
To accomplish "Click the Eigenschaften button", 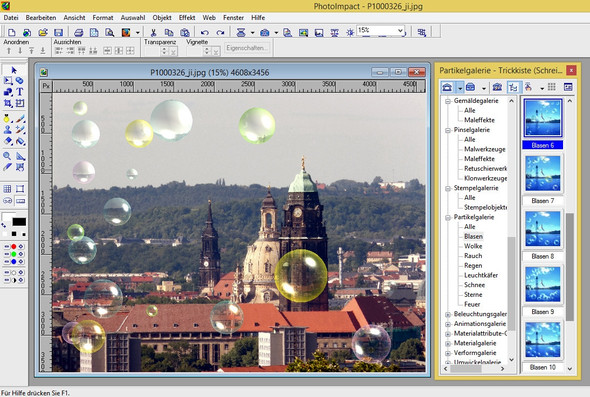I will (x=247, y=48).
